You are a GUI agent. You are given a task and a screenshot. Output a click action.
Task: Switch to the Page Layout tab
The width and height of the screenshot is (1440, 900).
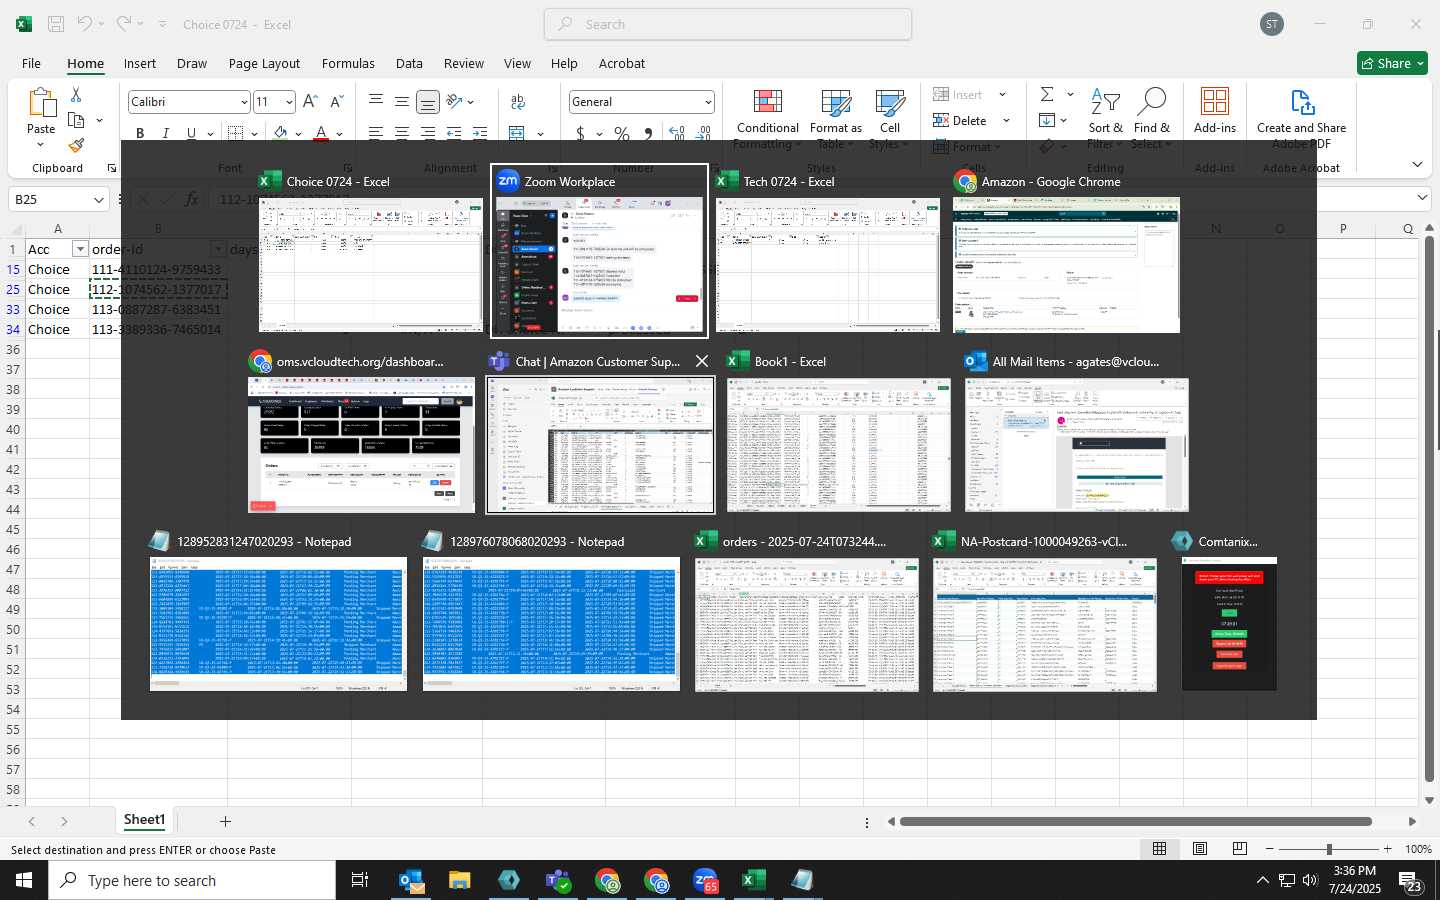264,63
